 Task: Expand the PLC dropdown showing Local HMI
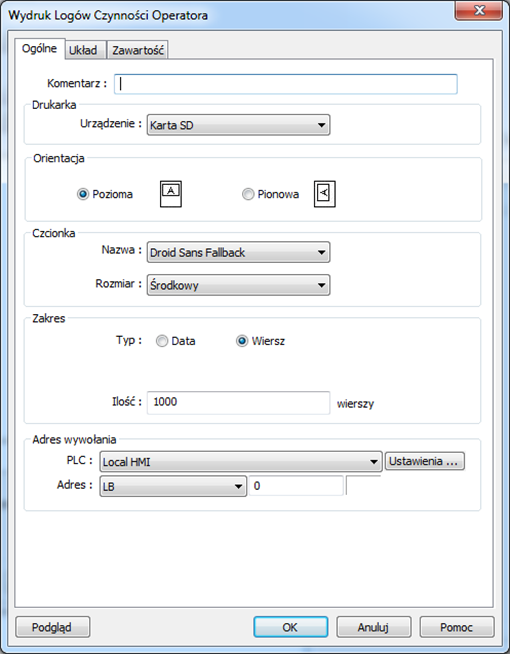241,462
